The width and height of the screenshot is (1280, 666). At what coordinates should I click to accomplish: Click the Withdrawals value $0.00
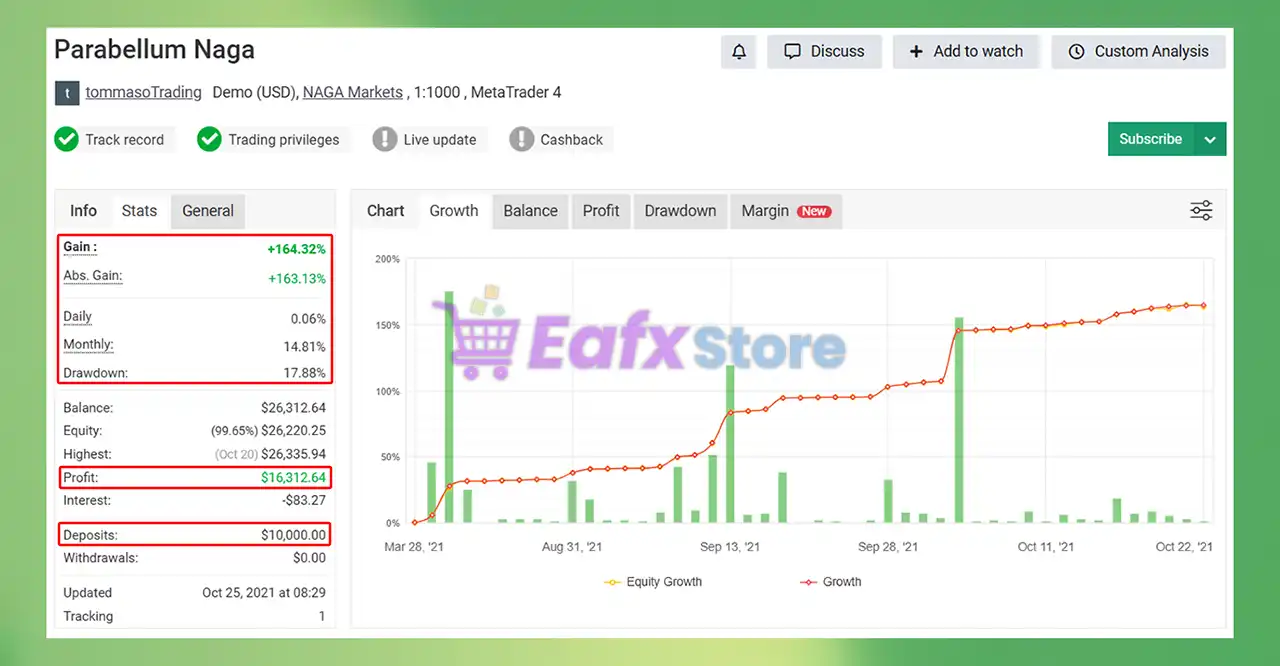(x=310, y=558)
